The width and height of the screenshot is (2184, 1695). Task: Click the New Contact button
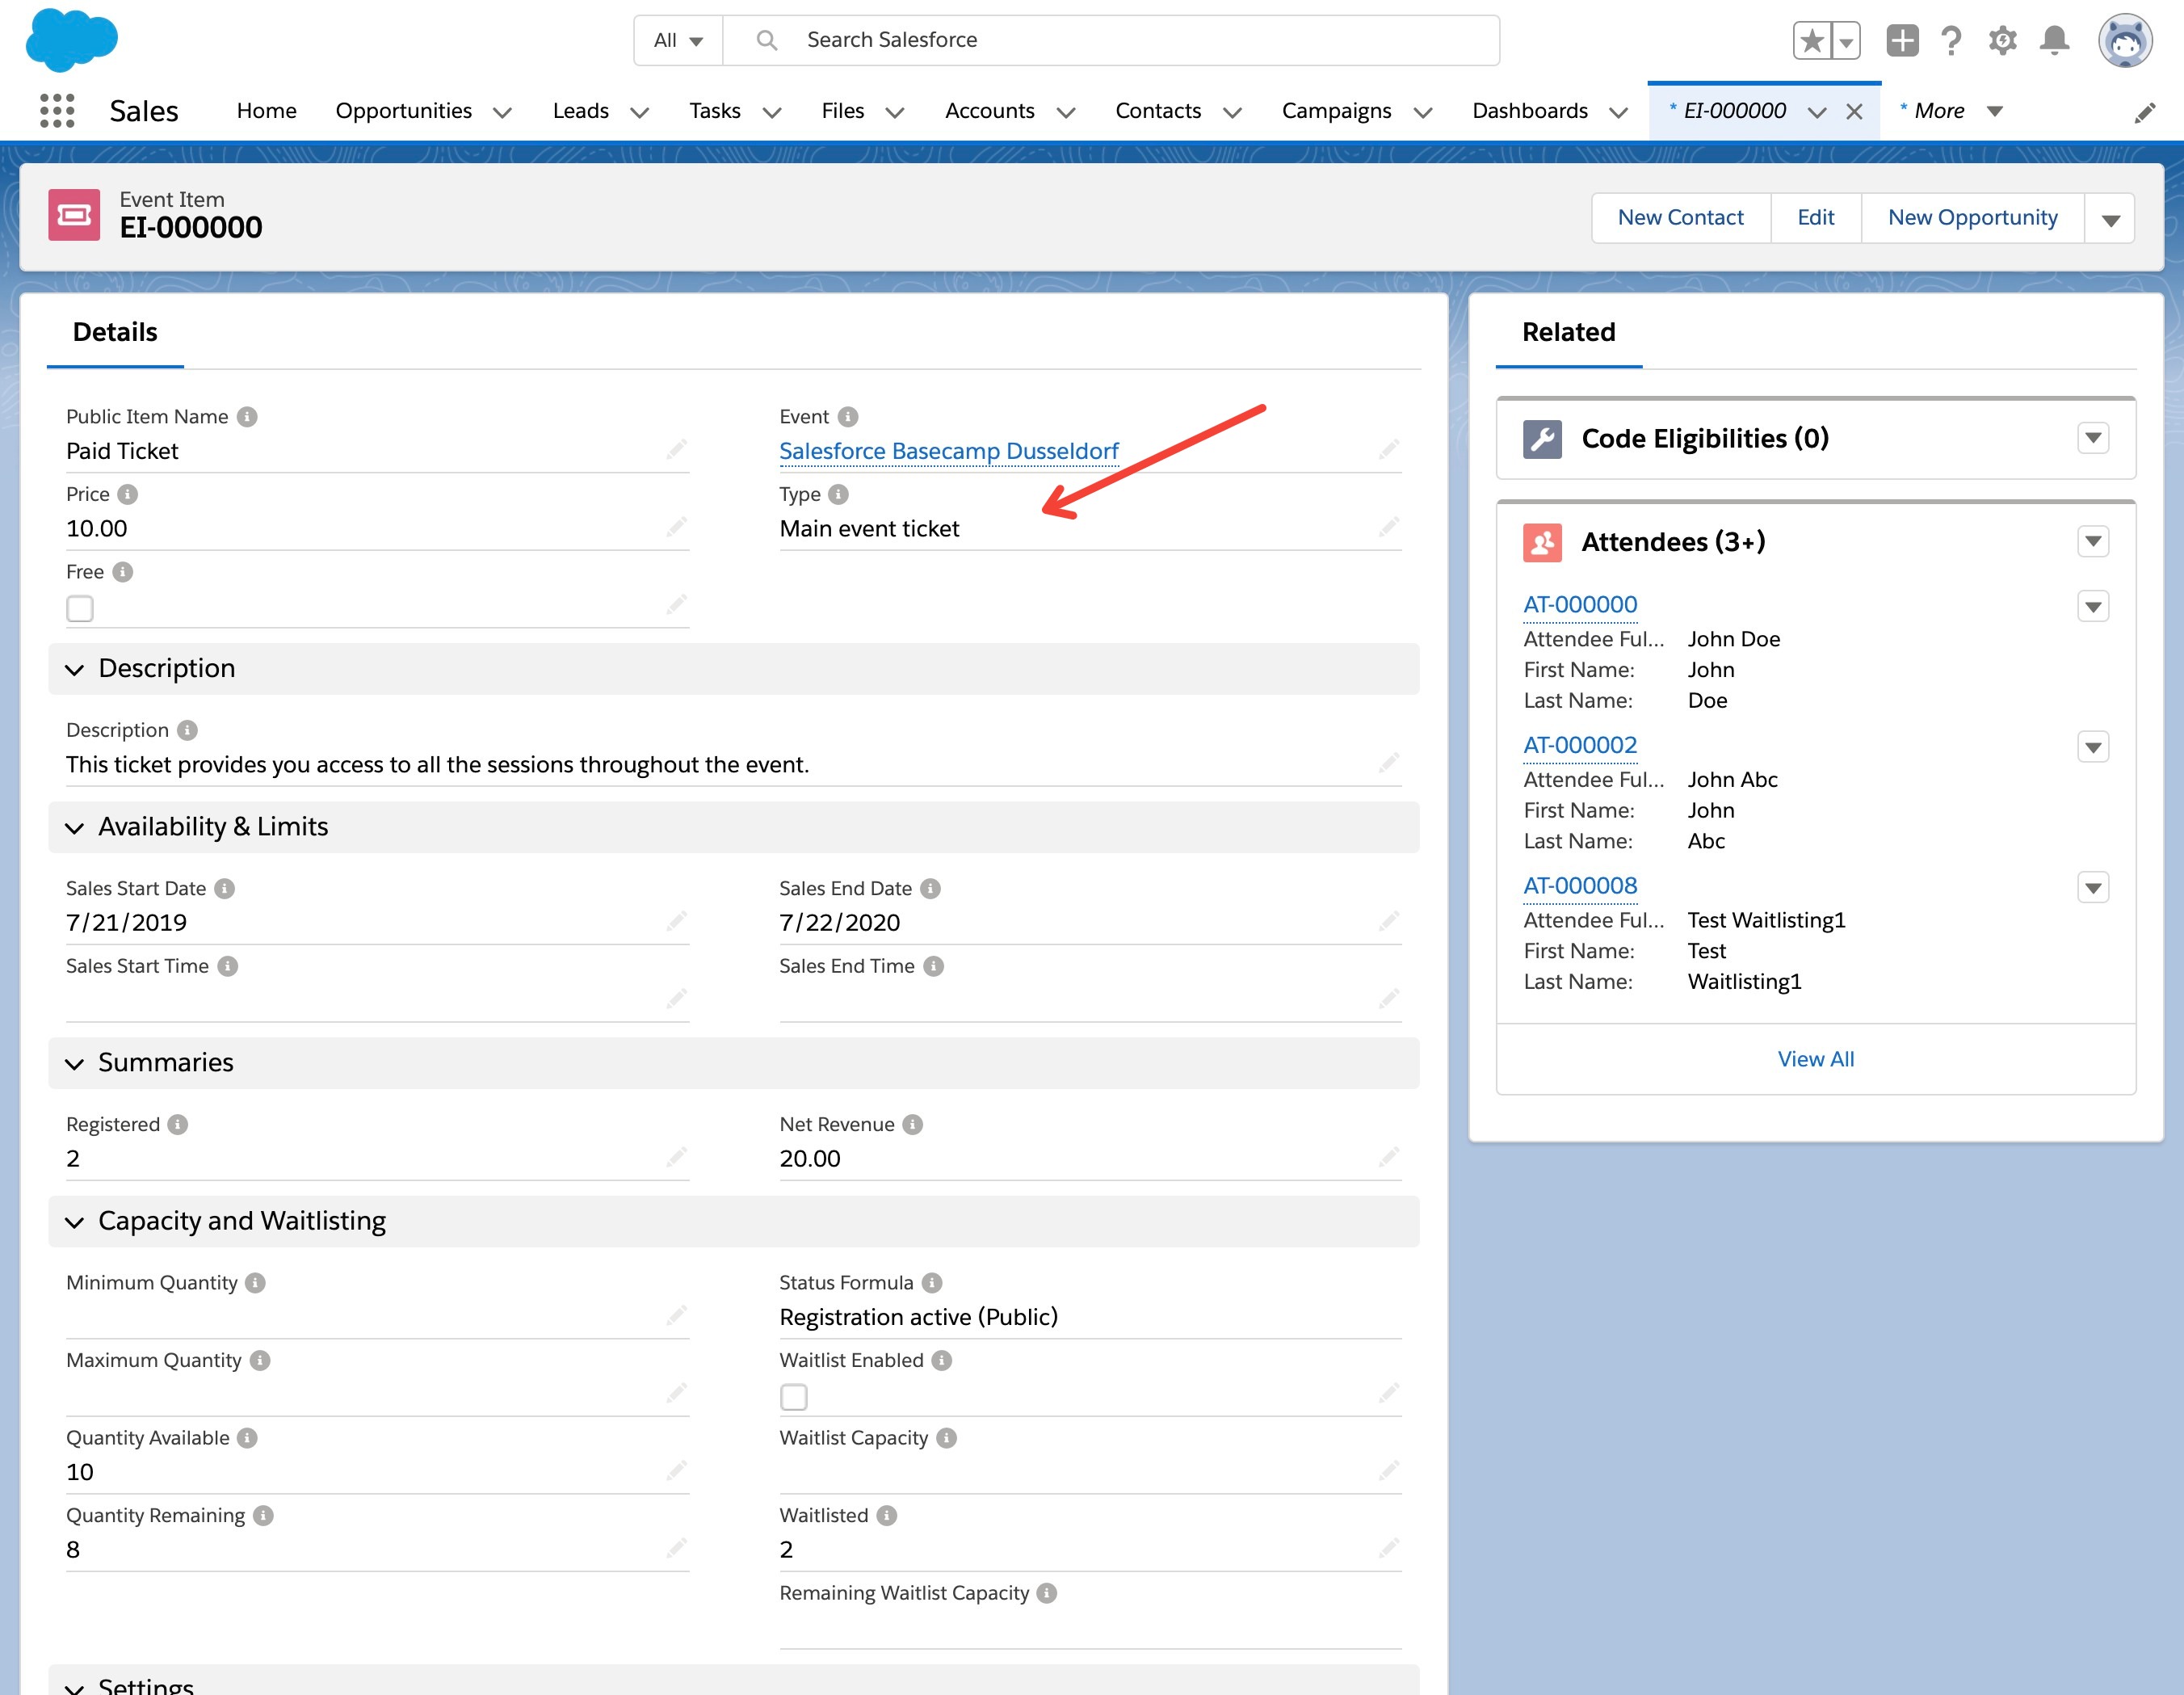click(x=1680, y=218)
